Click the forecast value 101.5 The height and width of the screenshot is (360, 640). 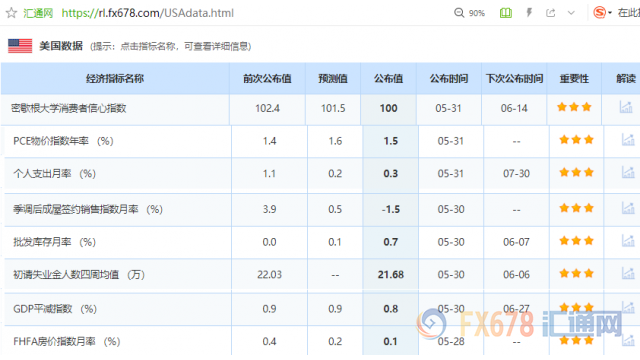click(333, 108)
